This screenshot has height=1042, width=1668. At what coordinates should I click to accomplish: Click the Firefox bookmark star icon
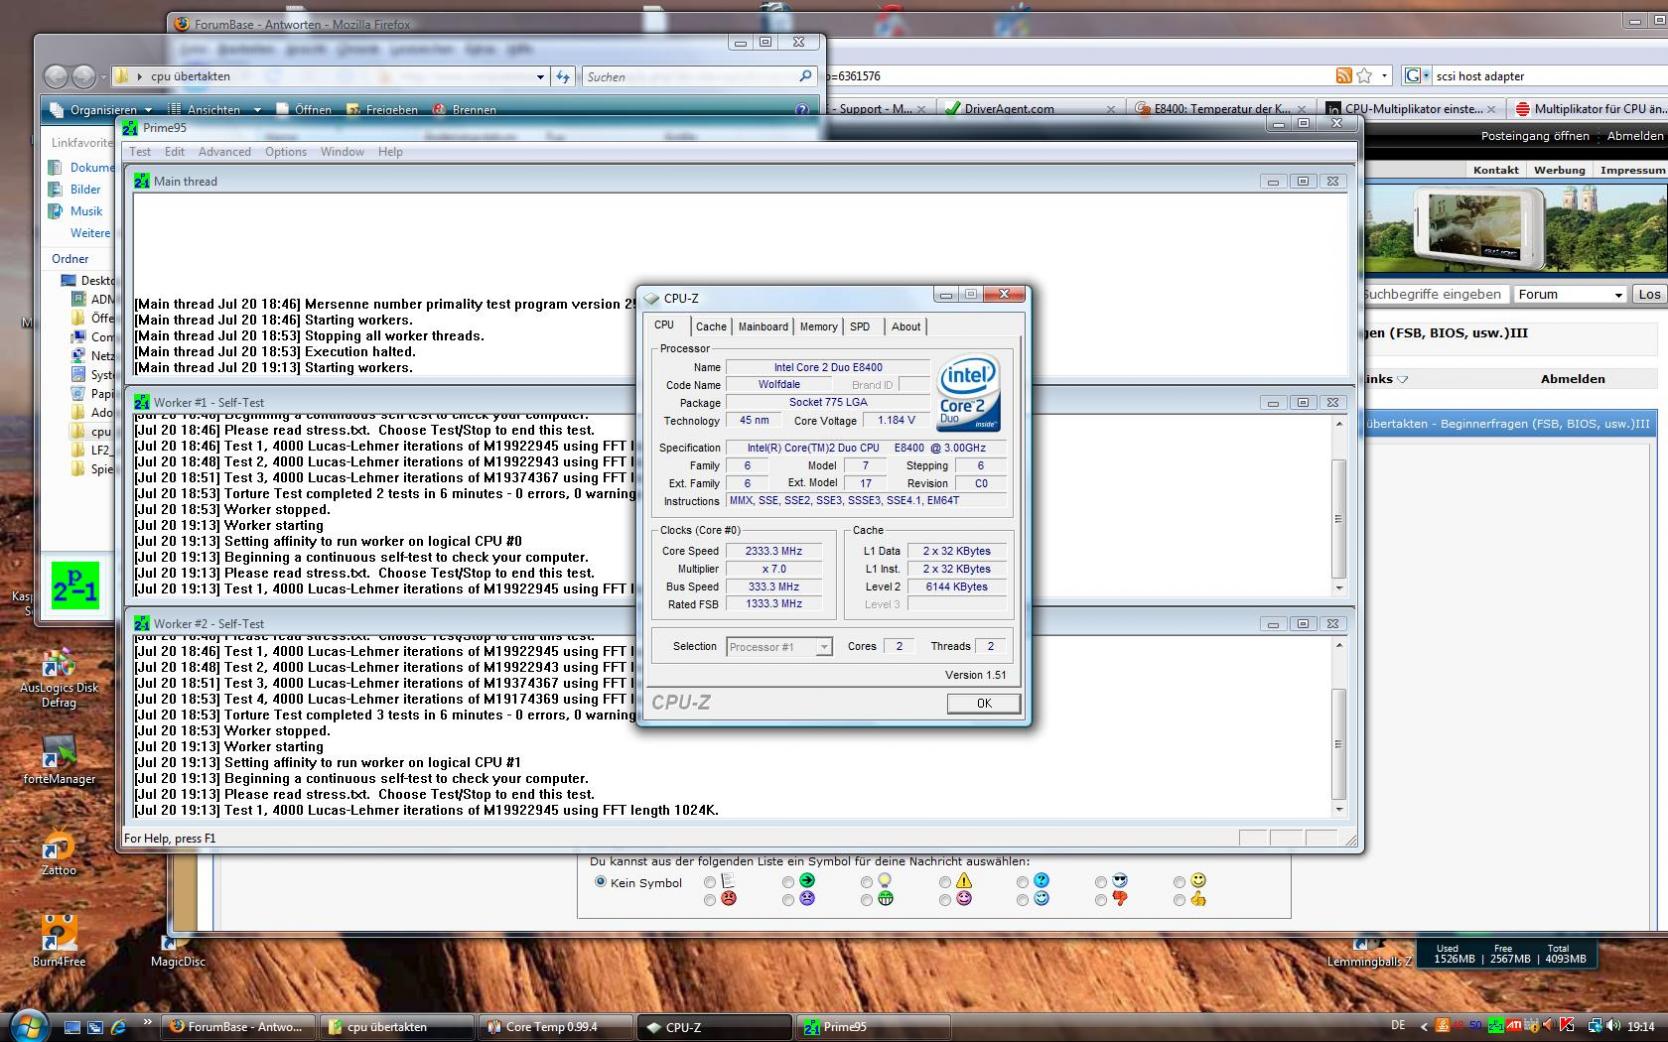[1364, 76]
